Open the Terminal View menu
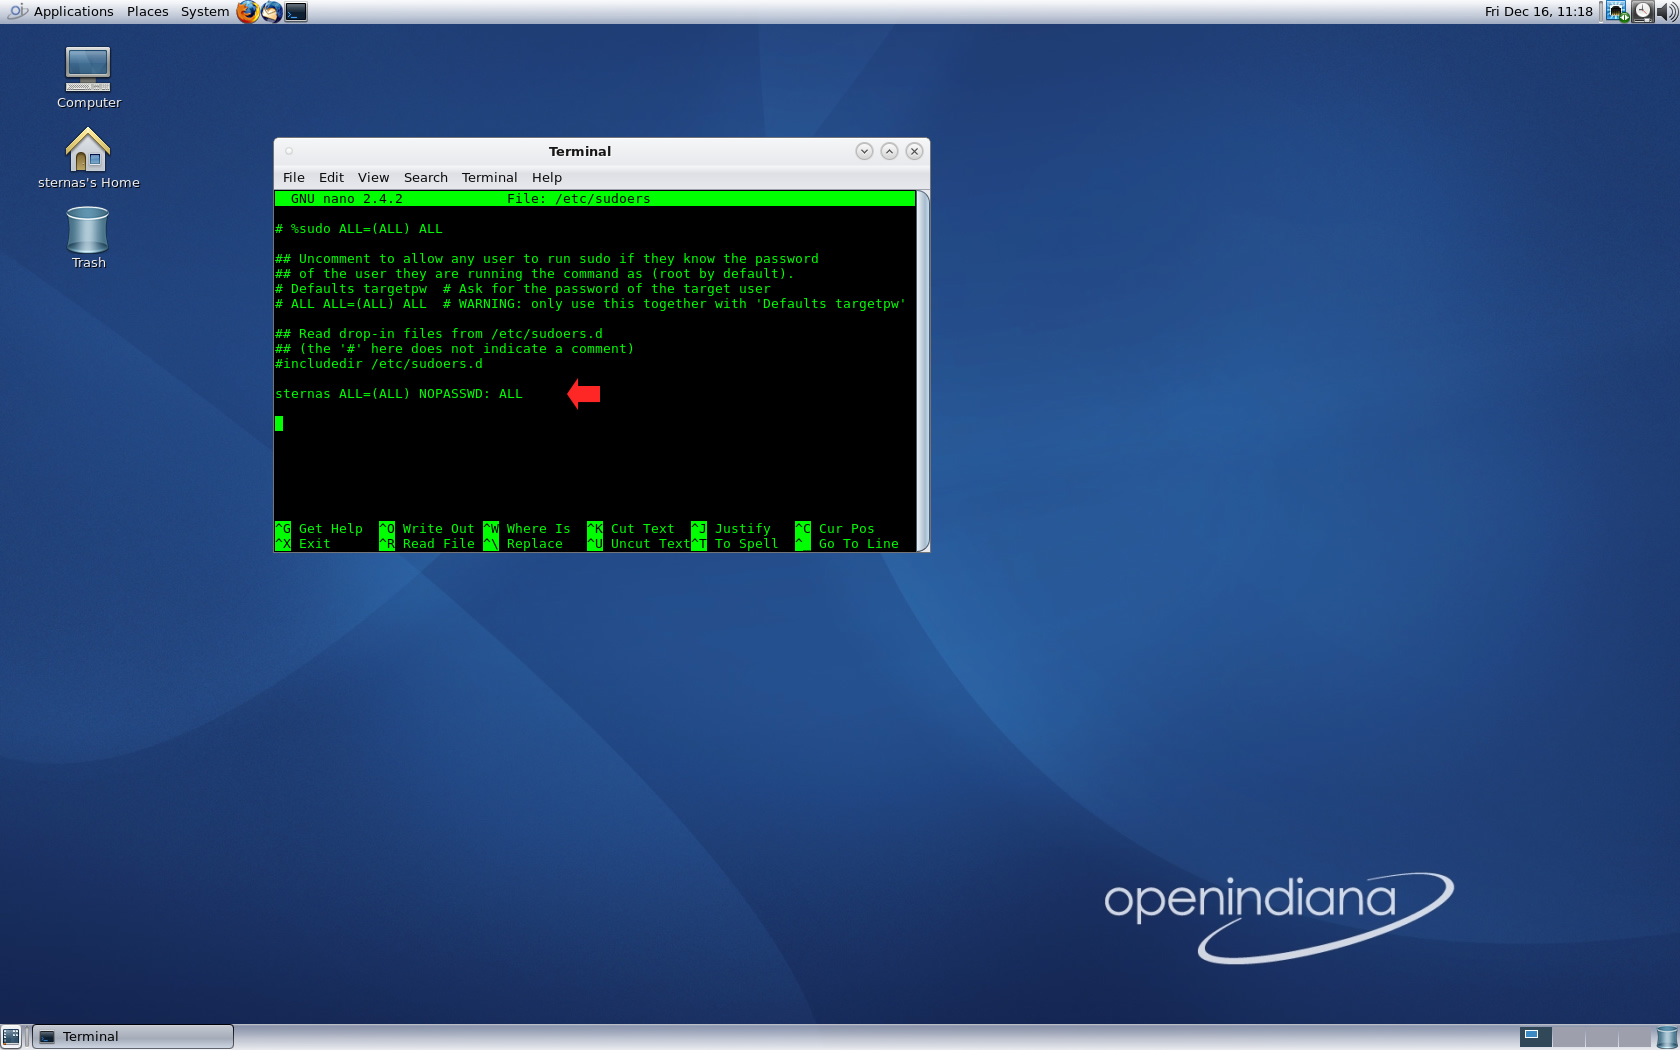 coord(373,177)
